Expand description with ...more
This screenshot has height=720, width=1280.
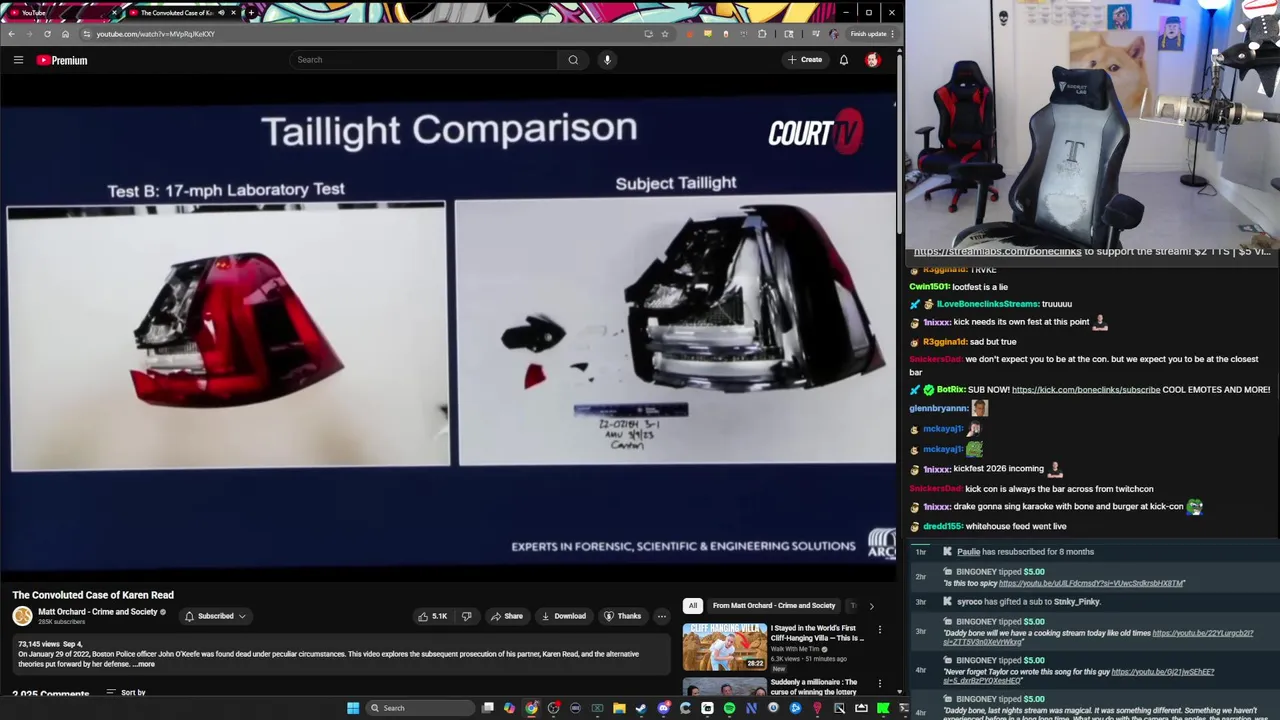coord(145,664)
